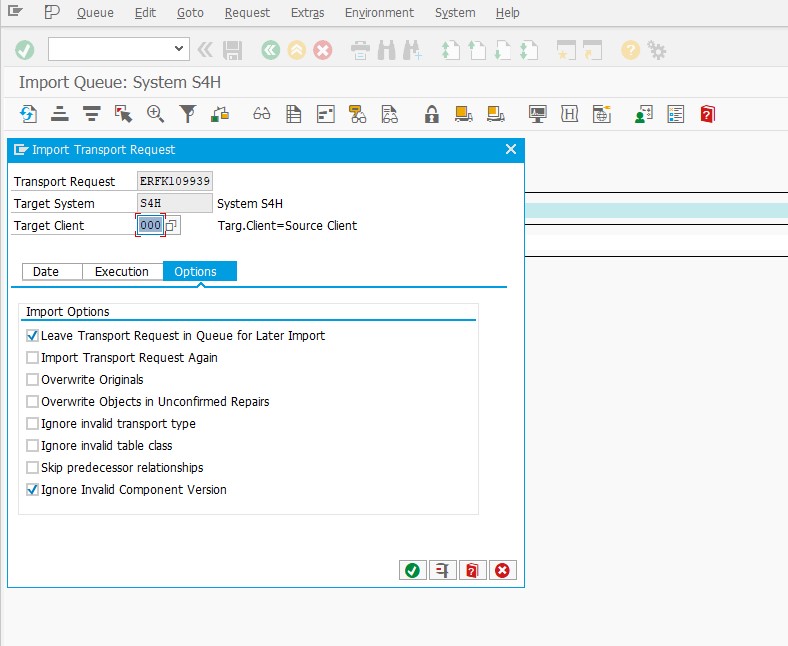
Task: Click the sort ascending bars icon
Action: click(60, 114)
